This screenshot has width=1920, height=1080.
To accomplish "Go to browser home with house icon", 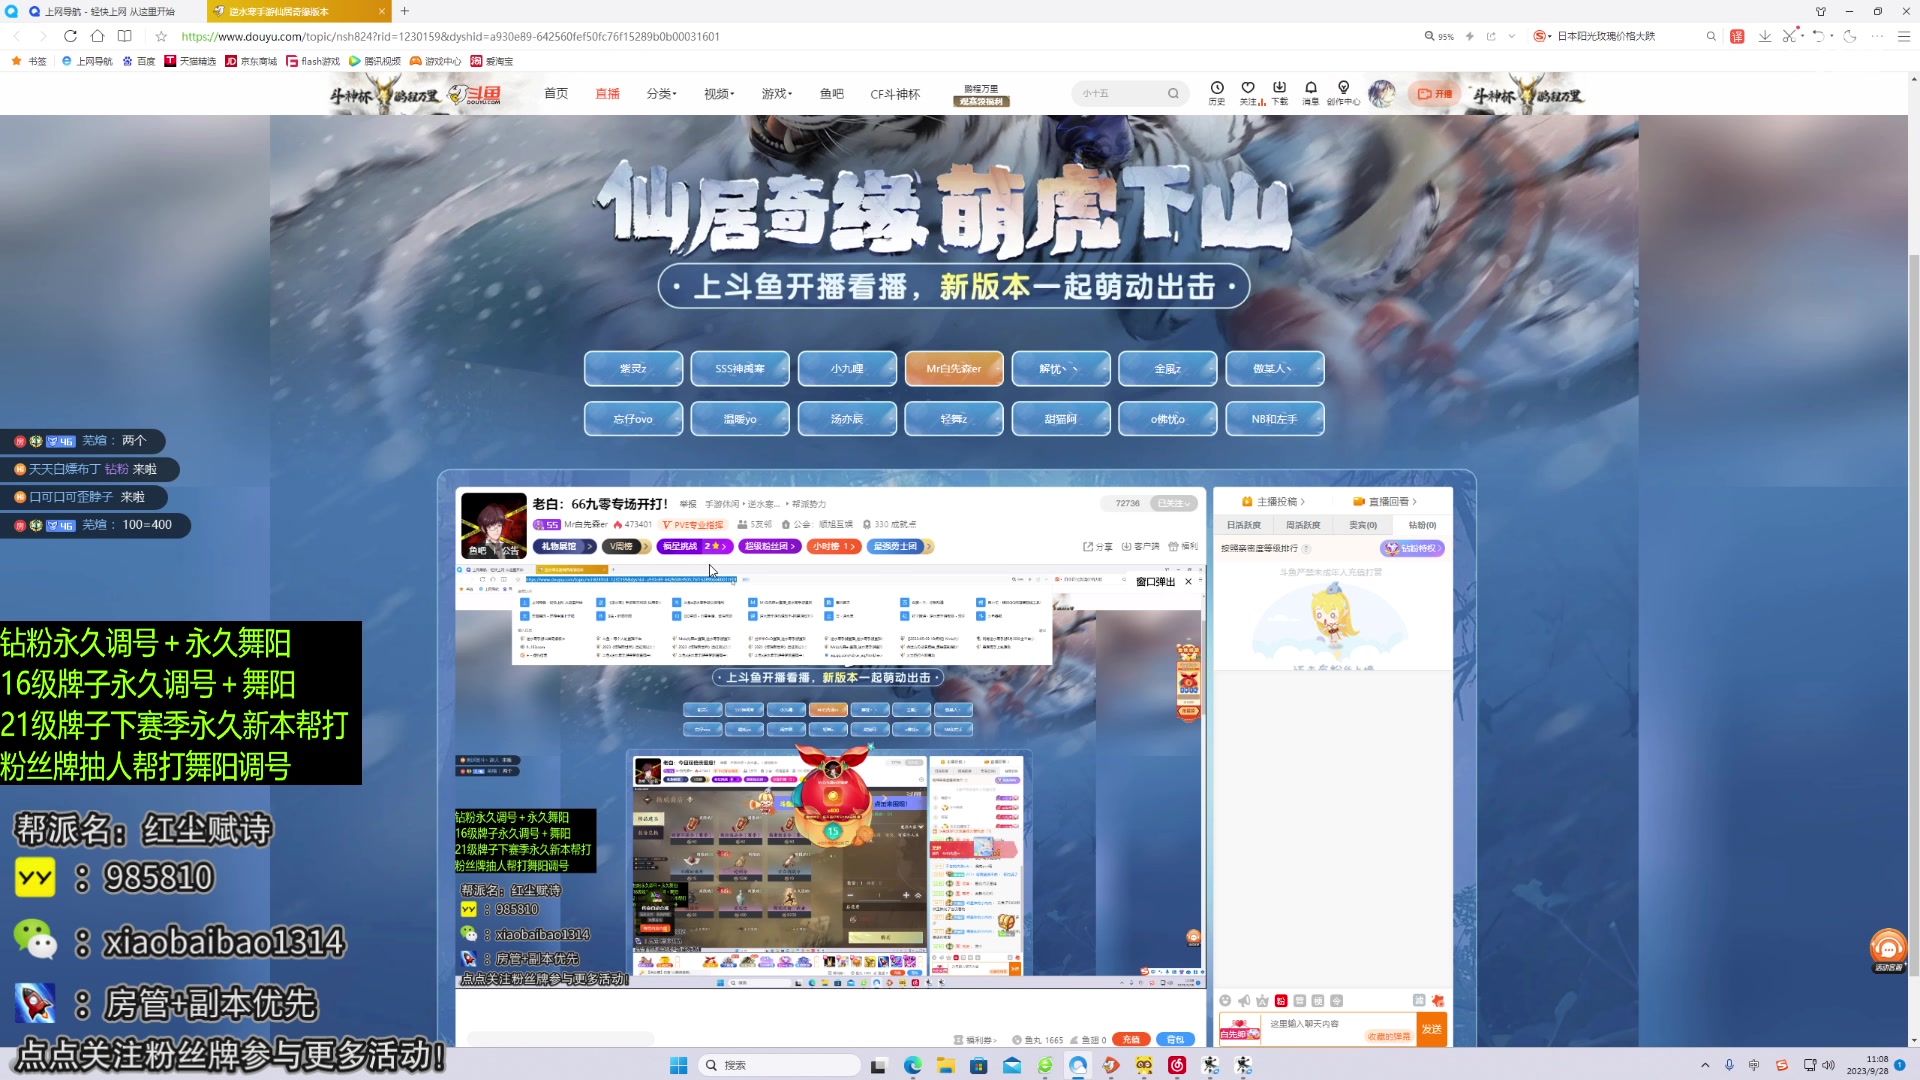I will [x=97, y=36].
